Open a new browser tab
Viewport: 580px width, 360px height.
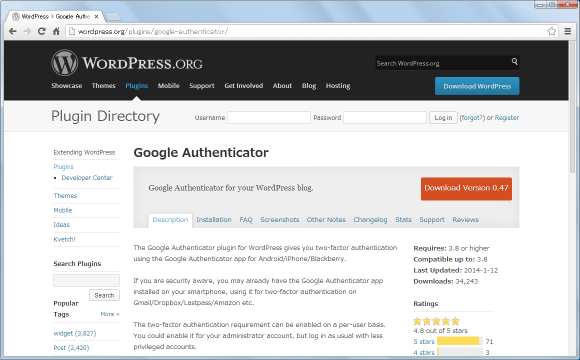[113, 17]
